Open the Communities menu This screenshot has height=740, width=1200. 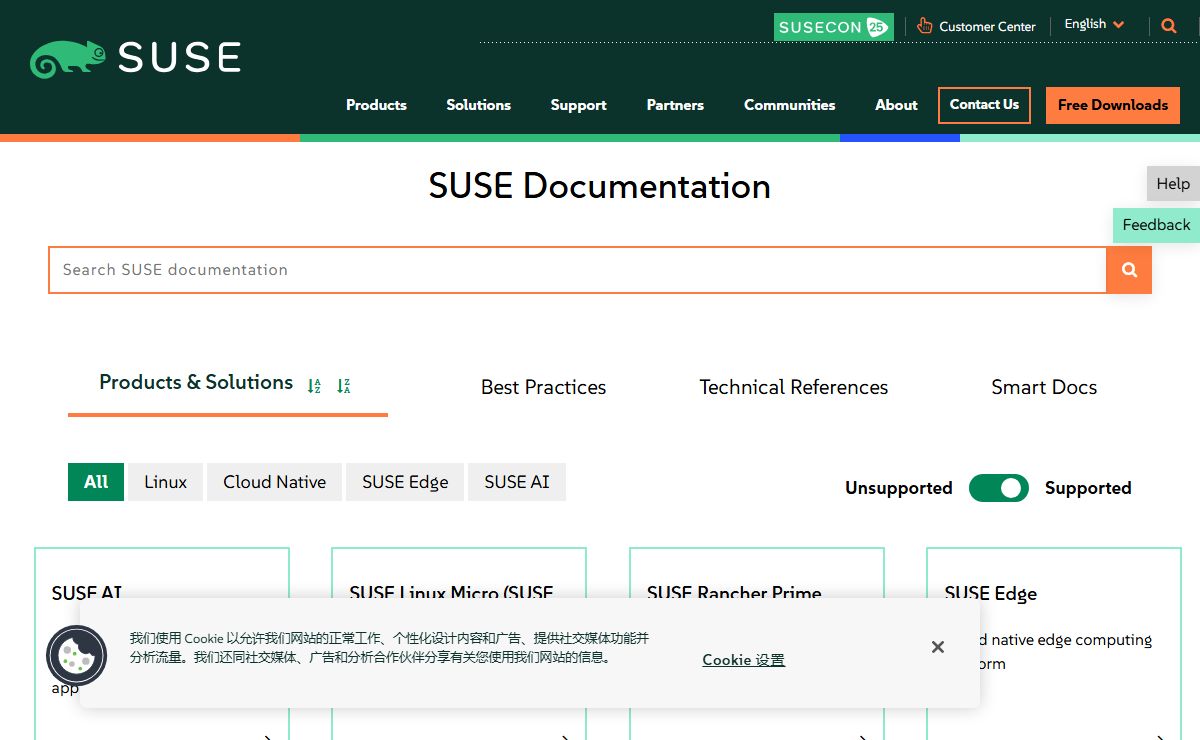789,105
